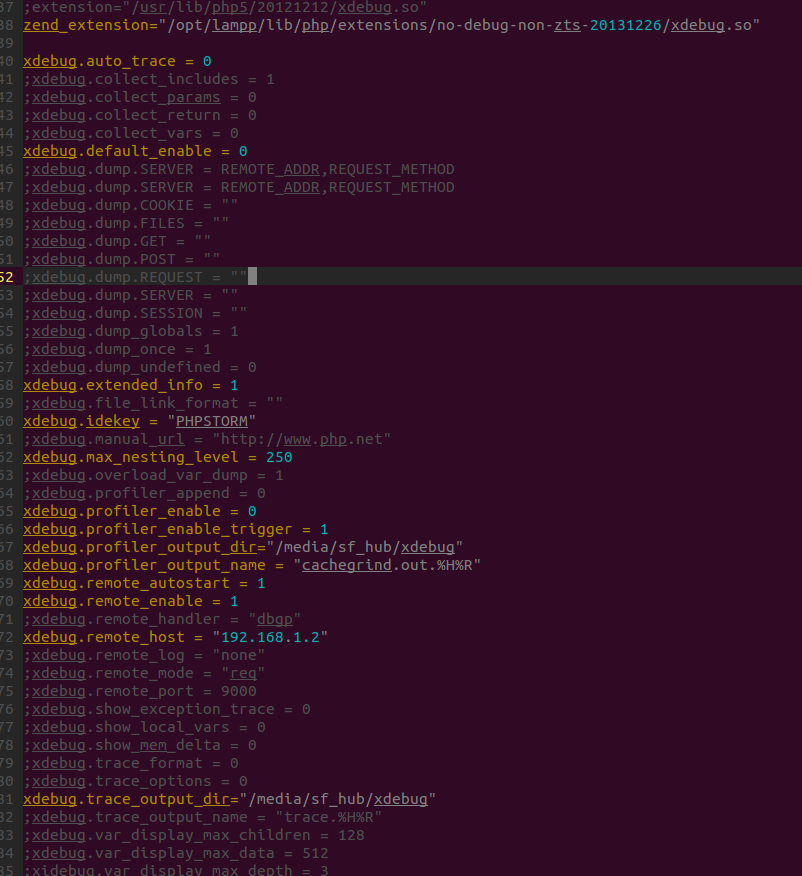This screenshot has height=876, width=802.
Task: Click the ';xdebug.dump_undefined = 0' line
Action: coord(140,367)
